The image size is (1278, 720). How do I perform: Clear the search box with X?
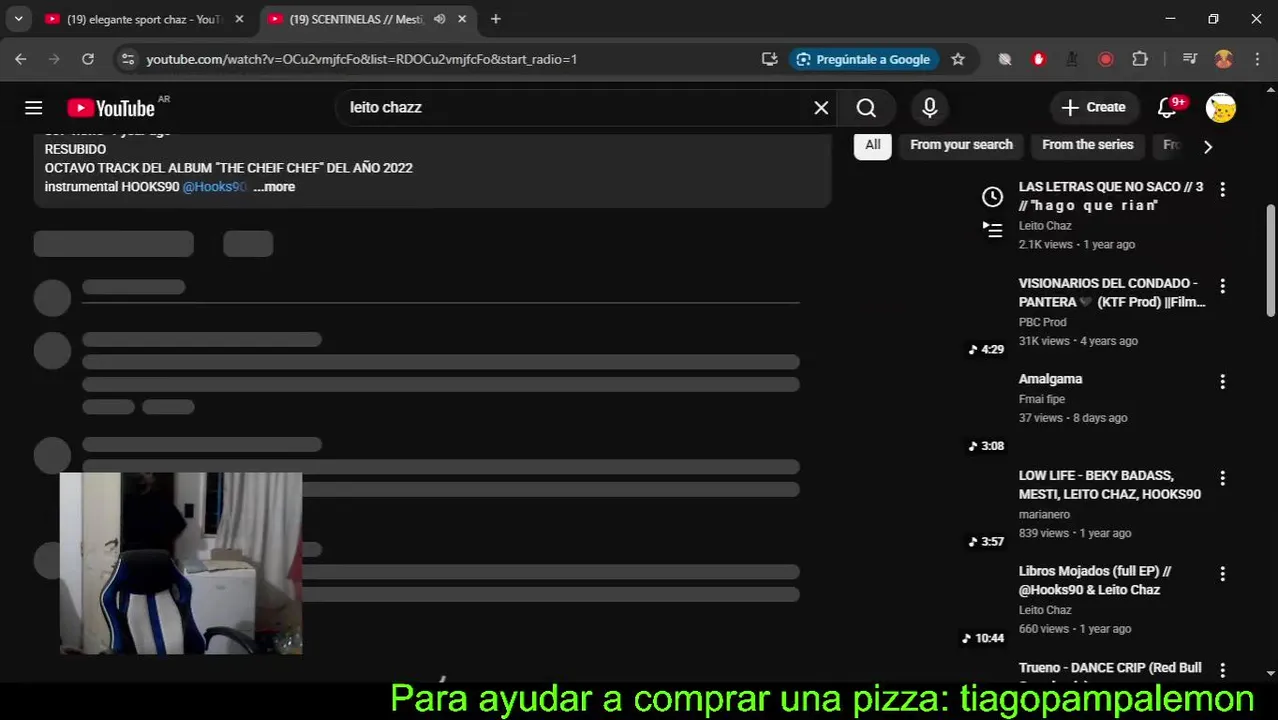pos(821,108)
